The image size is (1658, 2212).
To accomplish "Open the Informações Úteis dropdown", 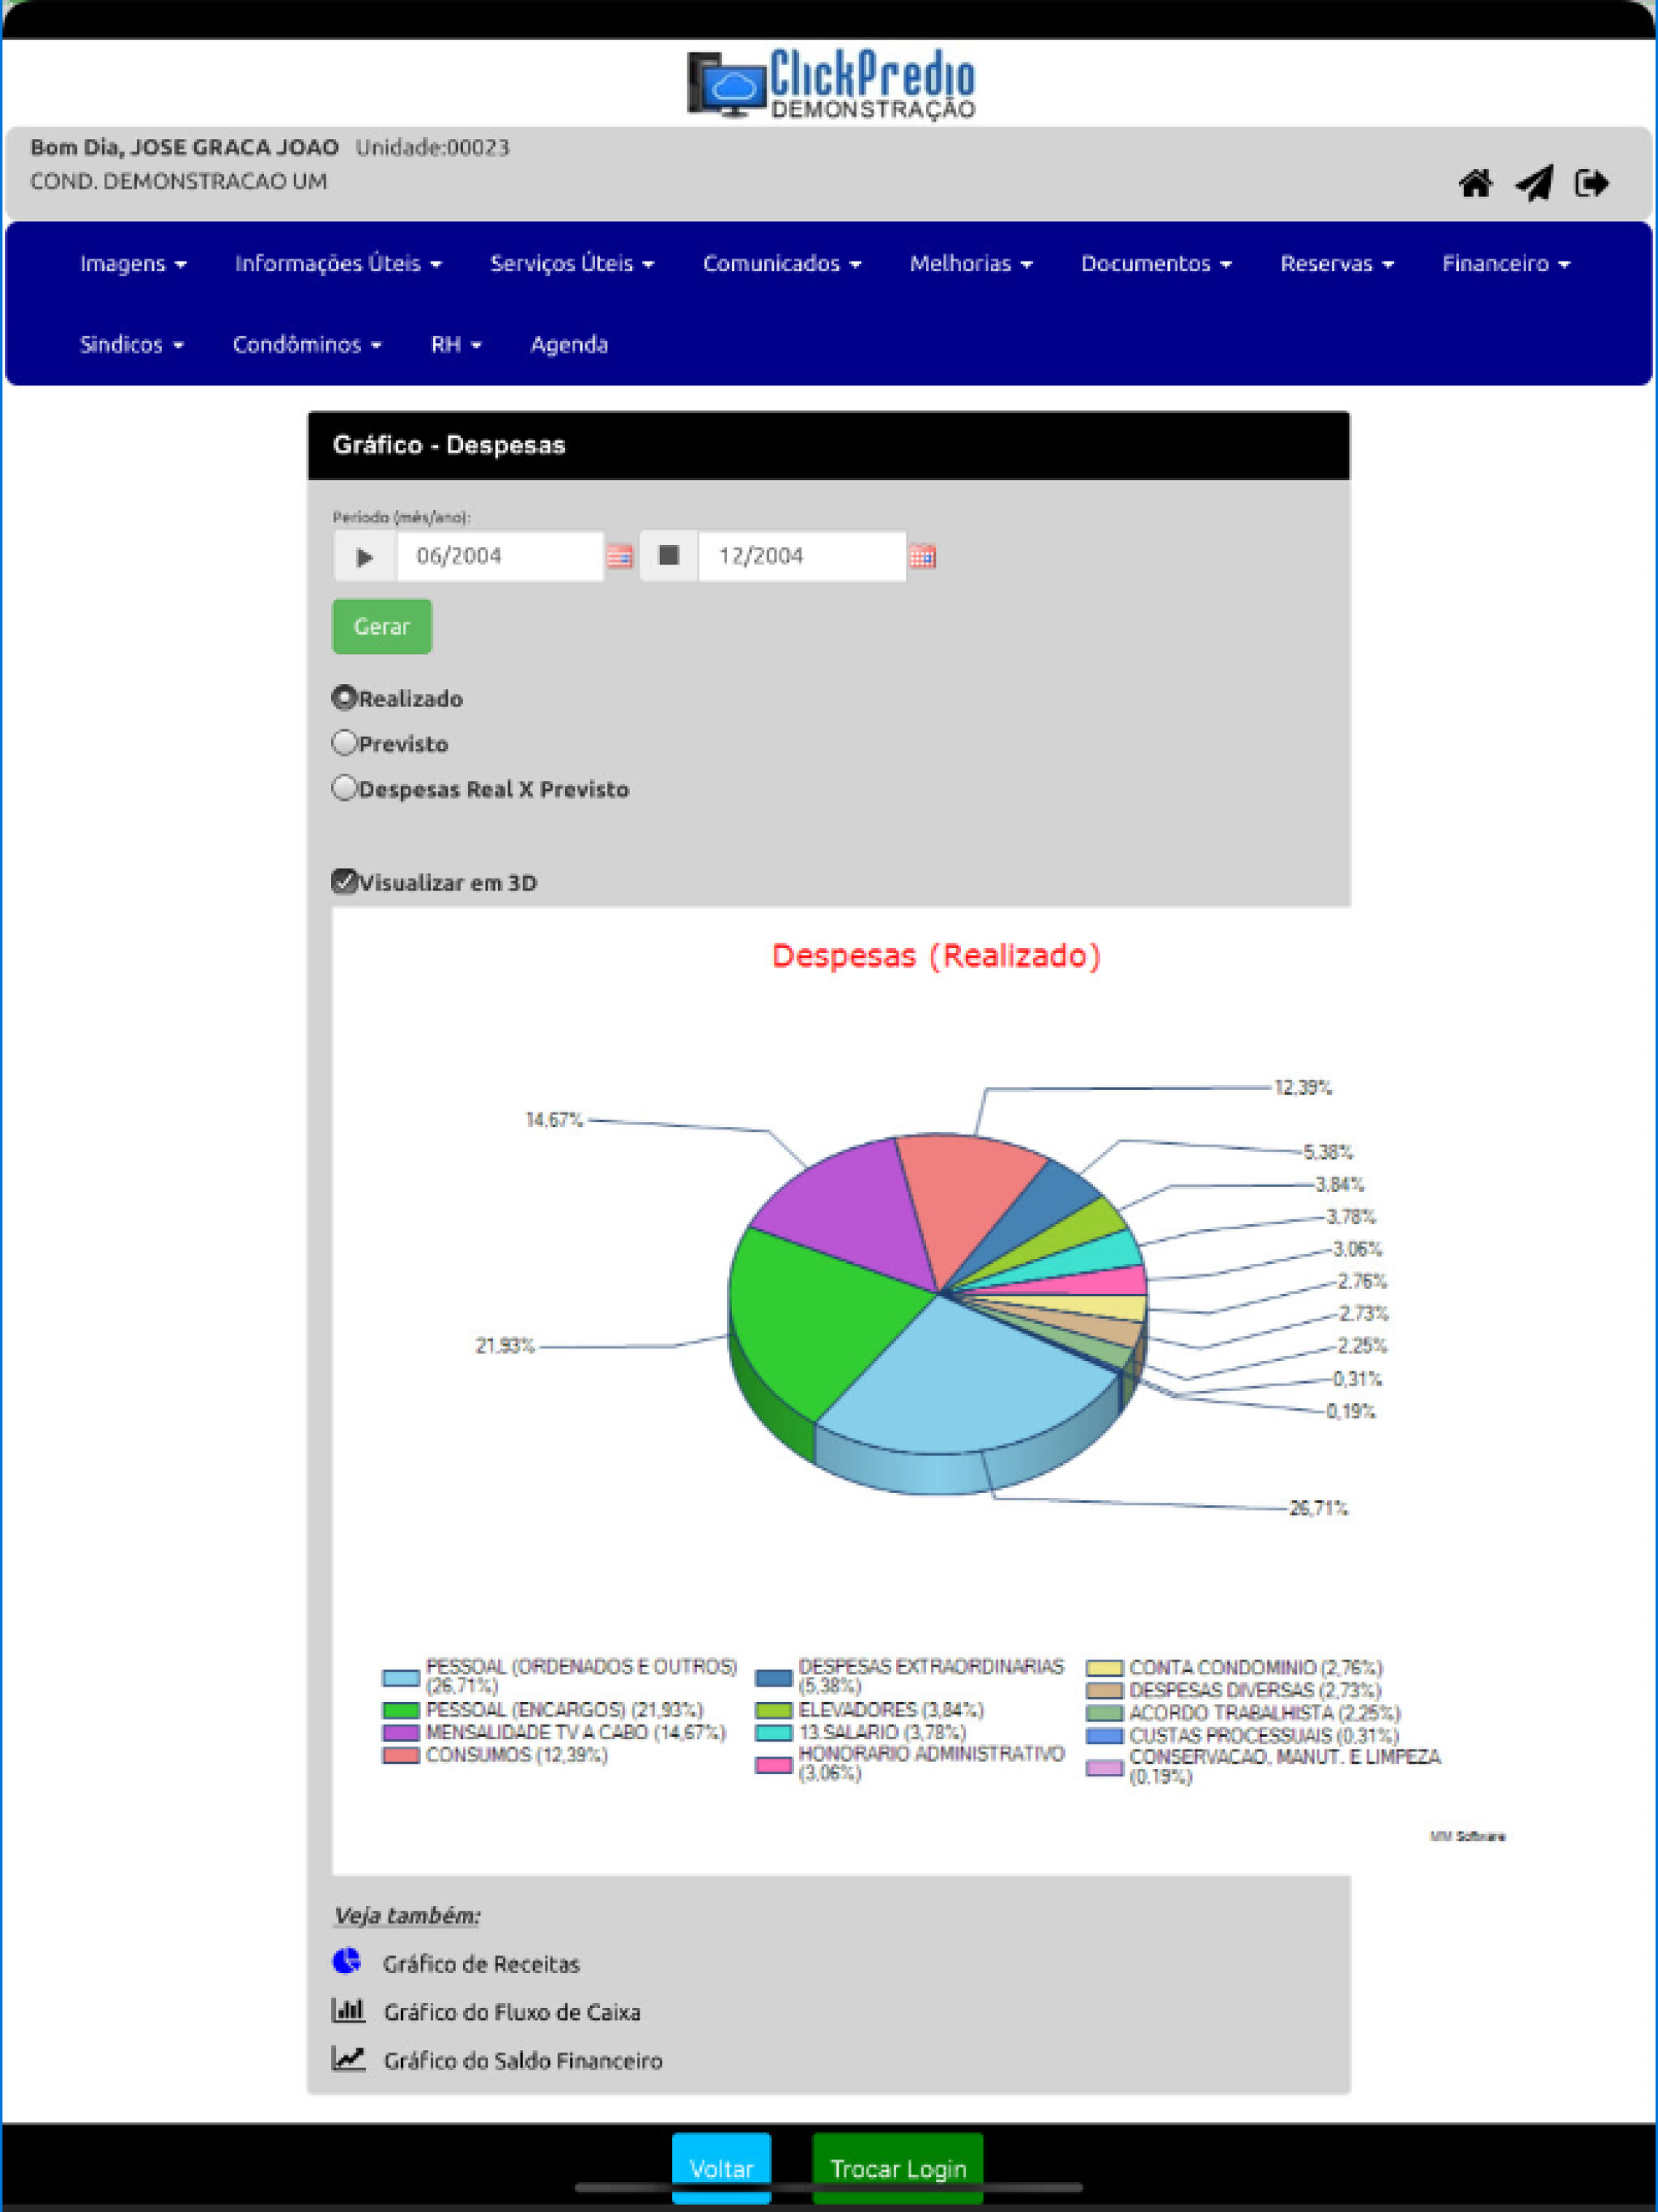I will click(x=338, y=264).
